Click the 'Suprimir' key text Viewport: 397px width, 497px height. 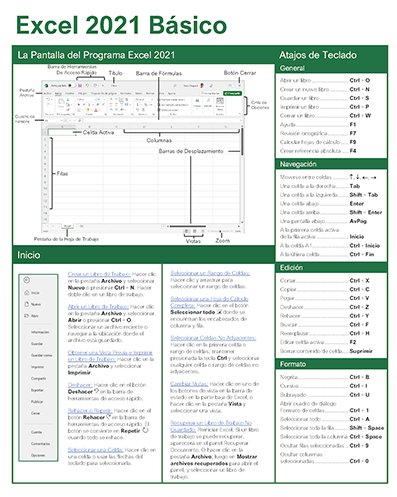coord(361,351)
